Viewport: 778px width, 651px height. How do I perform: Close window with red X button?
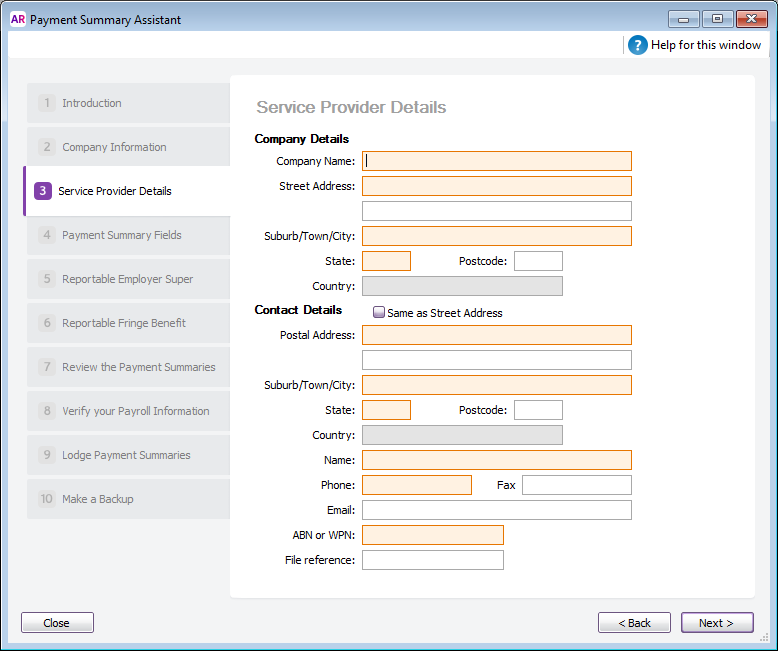pyautogui.click(x=752, y=19)
